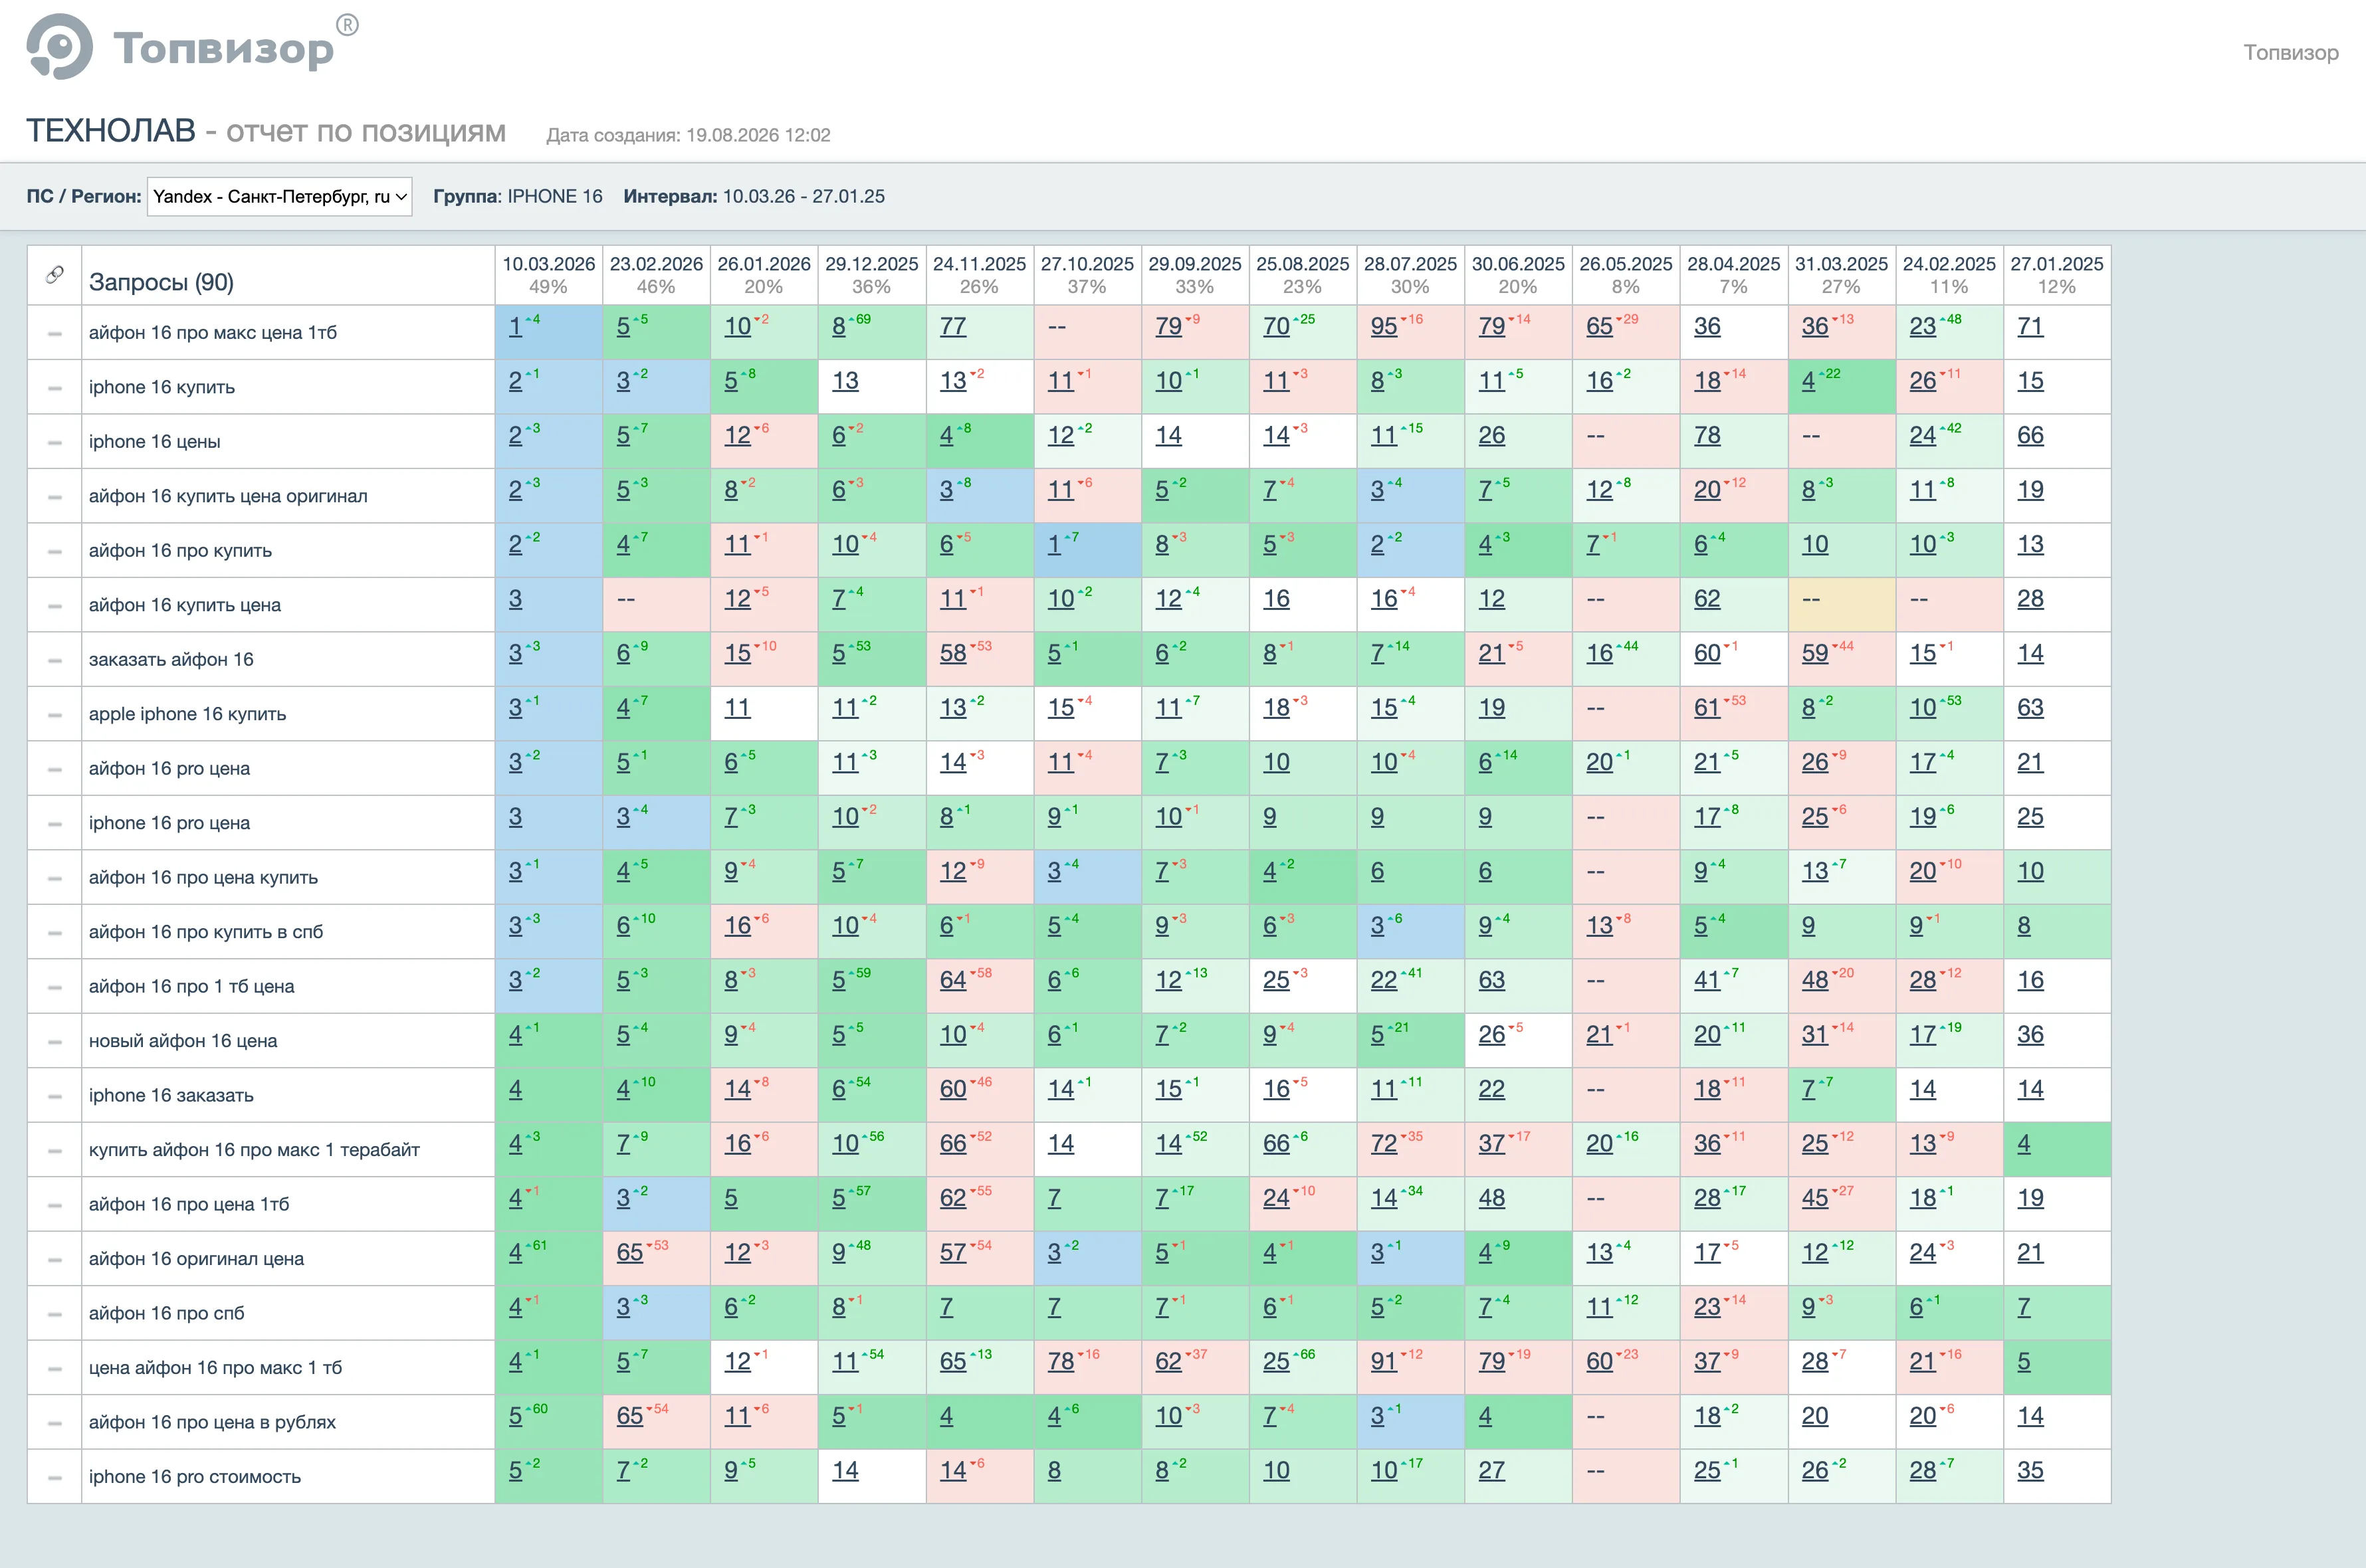Click query цена айфон 16 про макс 1 тб
Image resolution: width=2366 pixels, height=1568 pixels.
pos(215,1368)
